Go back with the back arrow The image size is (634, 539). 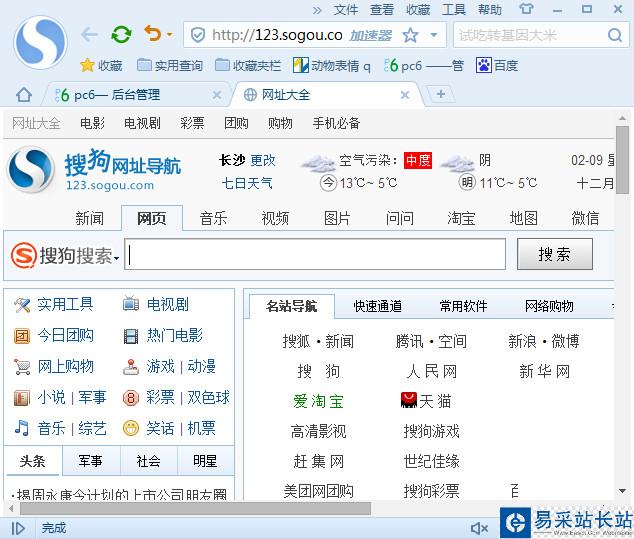pyautogui.click(x=89, y=35)
